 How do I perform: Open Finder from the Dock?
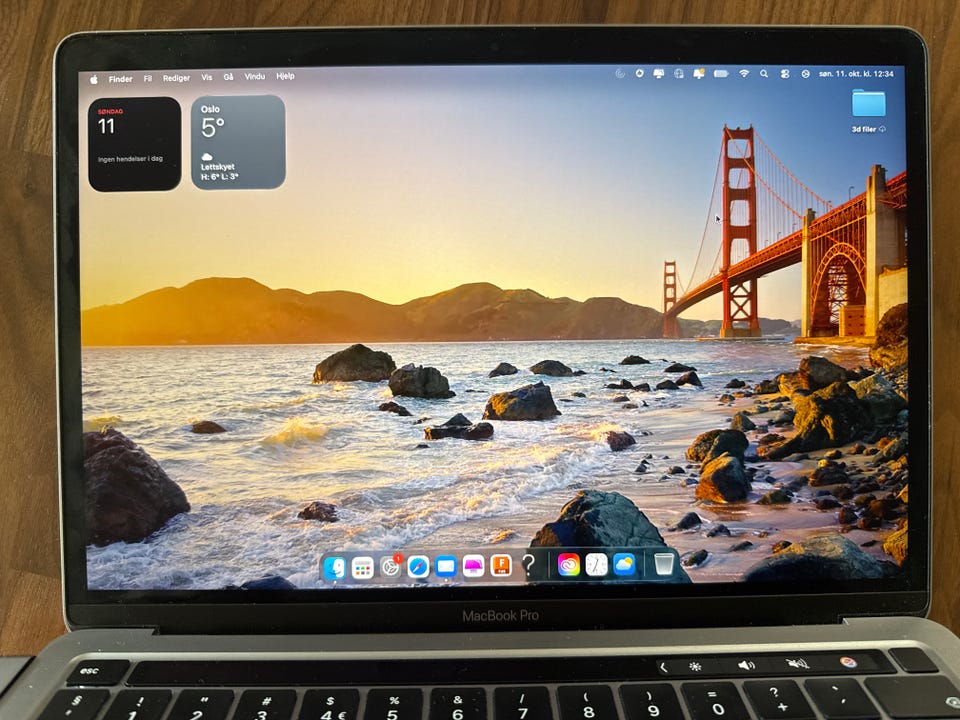(334, 568)
